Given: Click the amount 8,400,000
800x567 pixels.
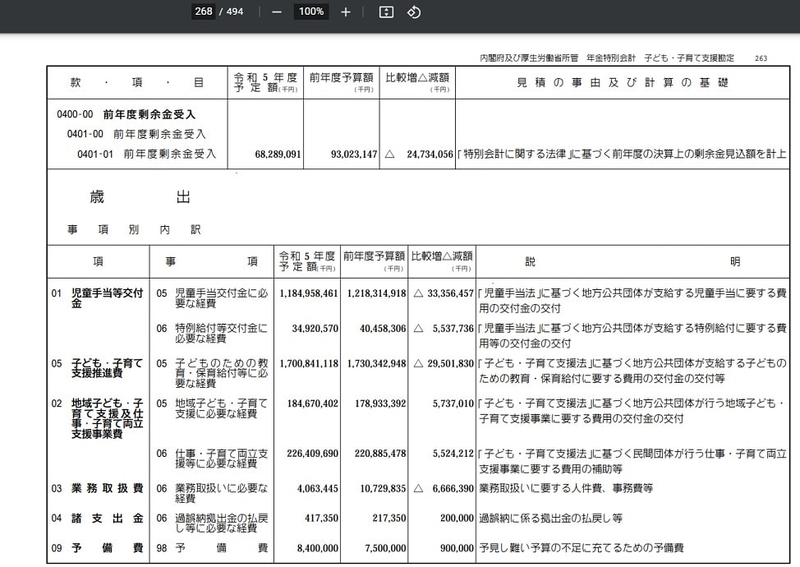Looking at the screenshot, I should (x=317, y=549).
